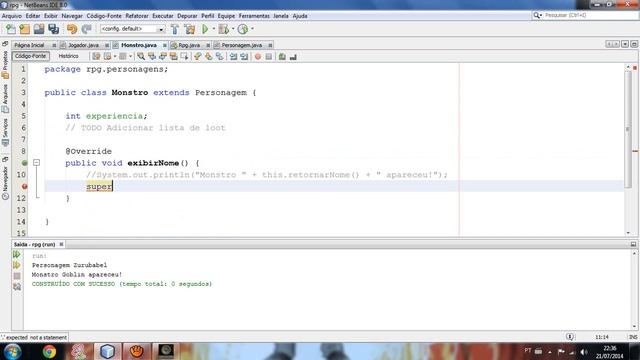The image size is (640, 360).
Task: Click the Save All toolbar icon
Action: click(x=53, y=29)
